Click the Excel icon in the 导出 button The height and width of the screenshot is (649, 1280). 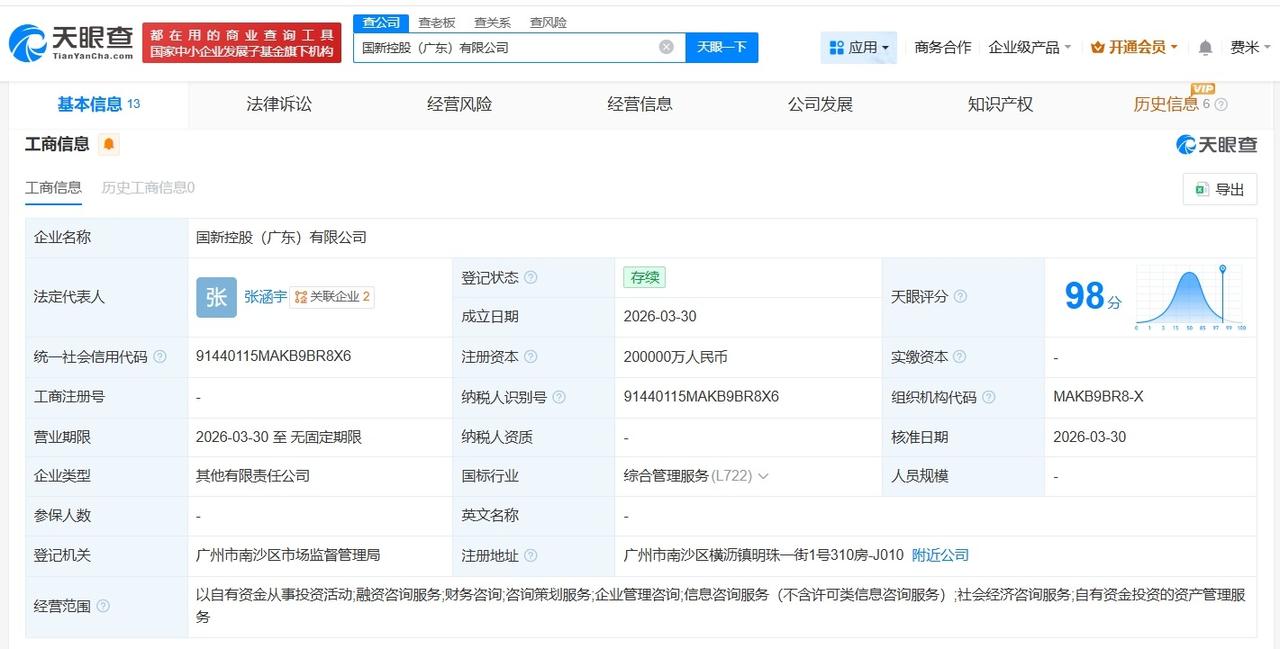tap(1199, 189)
